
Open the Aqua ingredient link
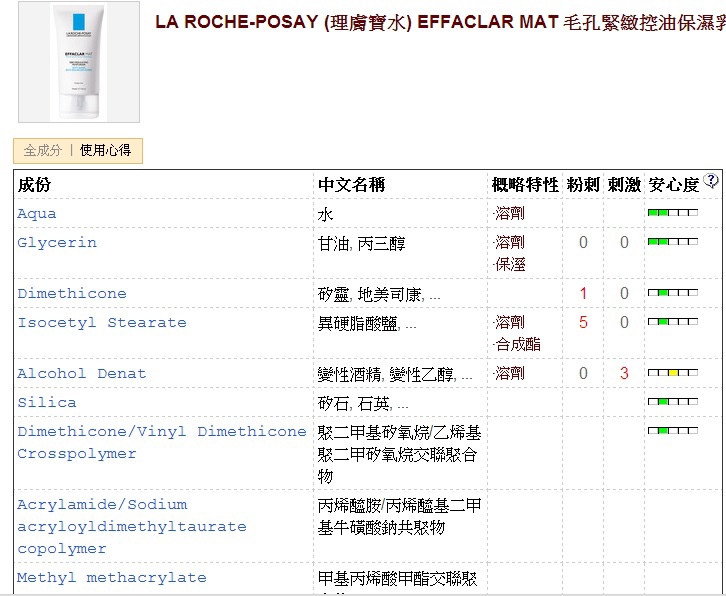37,214
